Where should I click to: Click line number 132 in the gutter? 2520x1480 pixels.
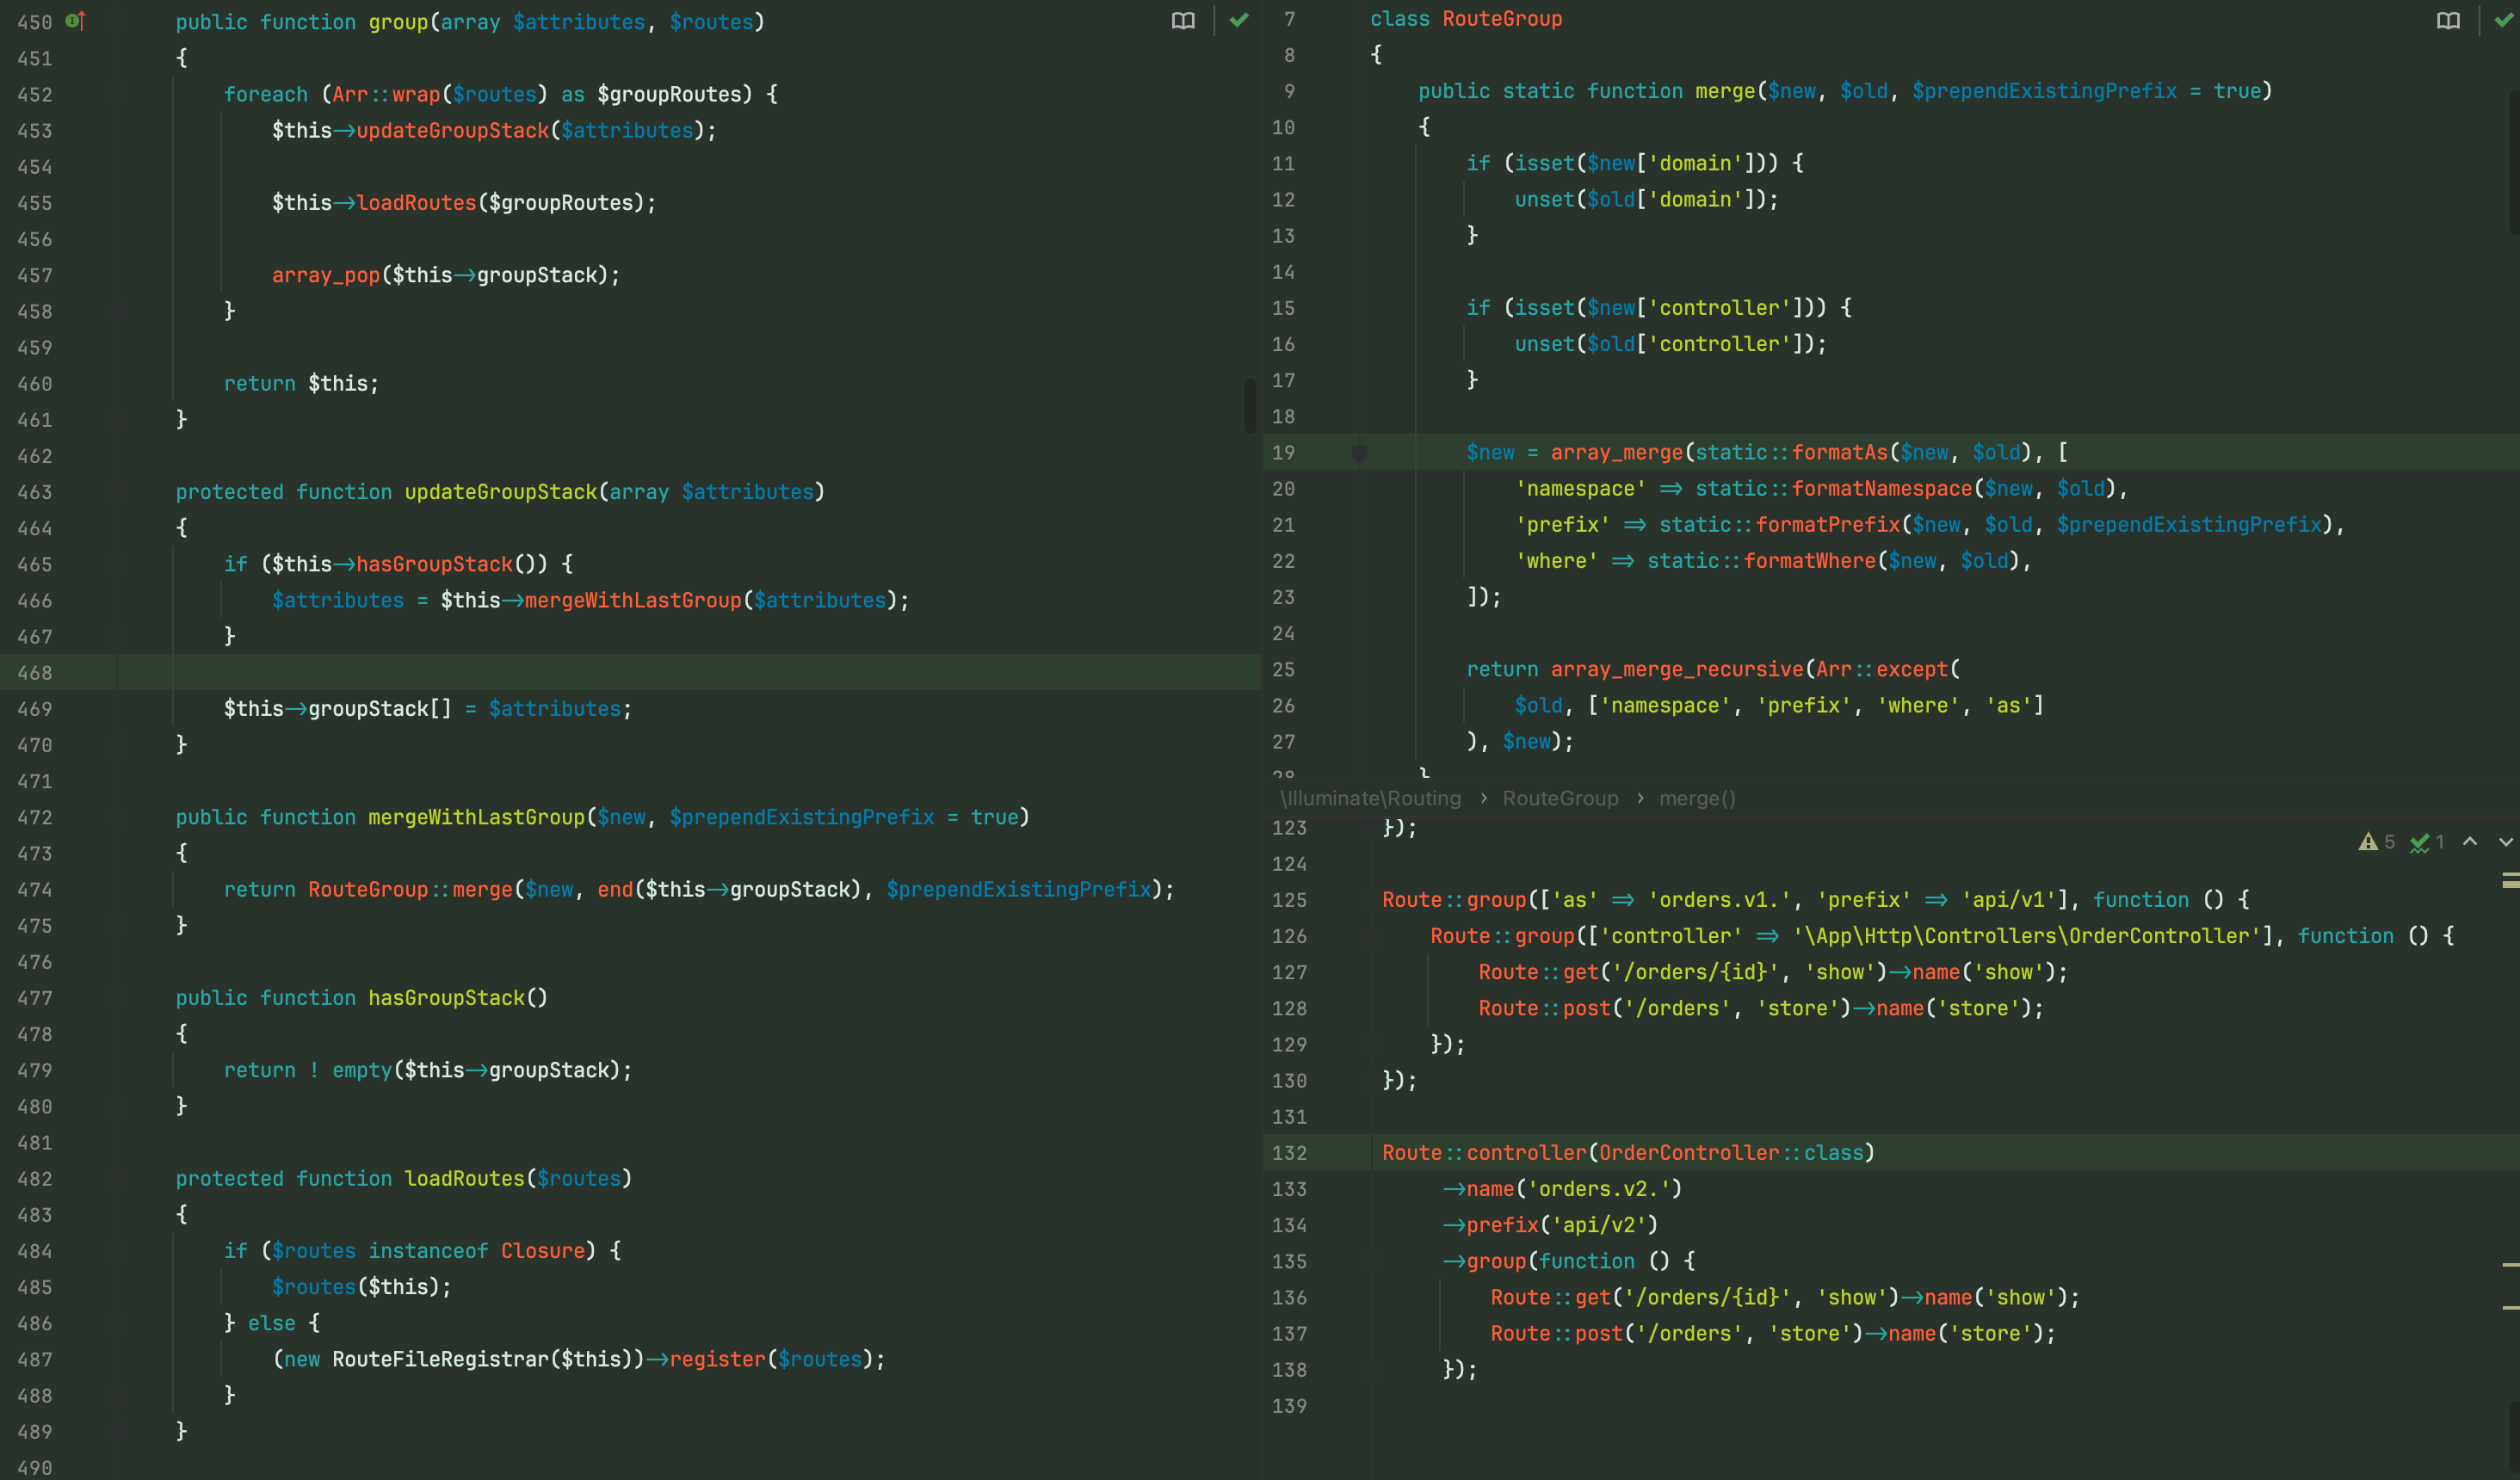coord(1289,1153)
